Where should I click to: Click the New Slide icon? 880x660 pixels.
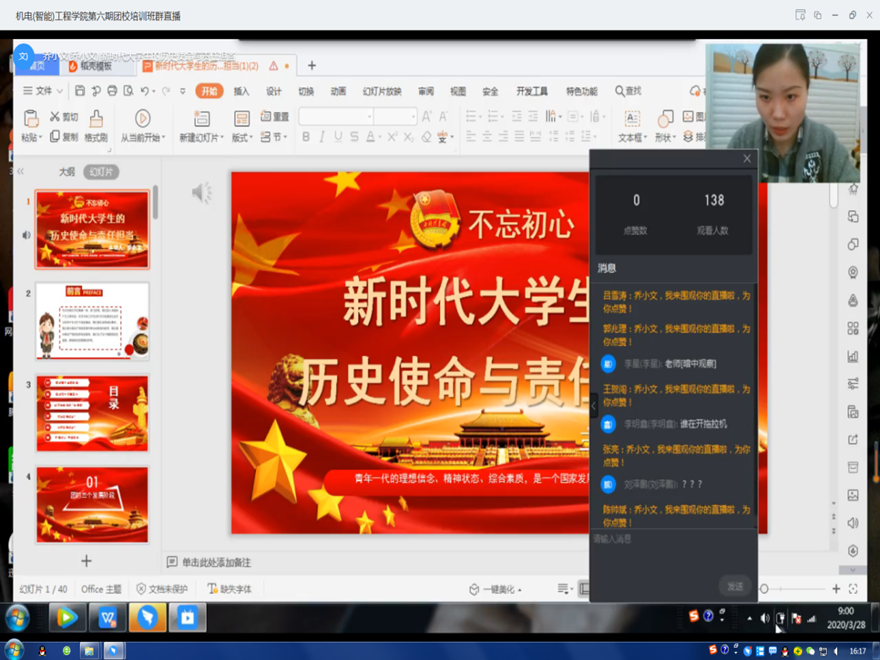tap(199, 119)
